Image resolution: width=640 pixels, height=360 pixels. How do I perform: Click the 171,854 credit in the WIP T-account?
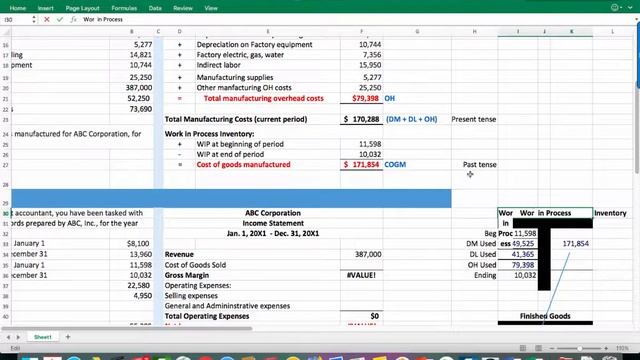(x=576, y=244)
